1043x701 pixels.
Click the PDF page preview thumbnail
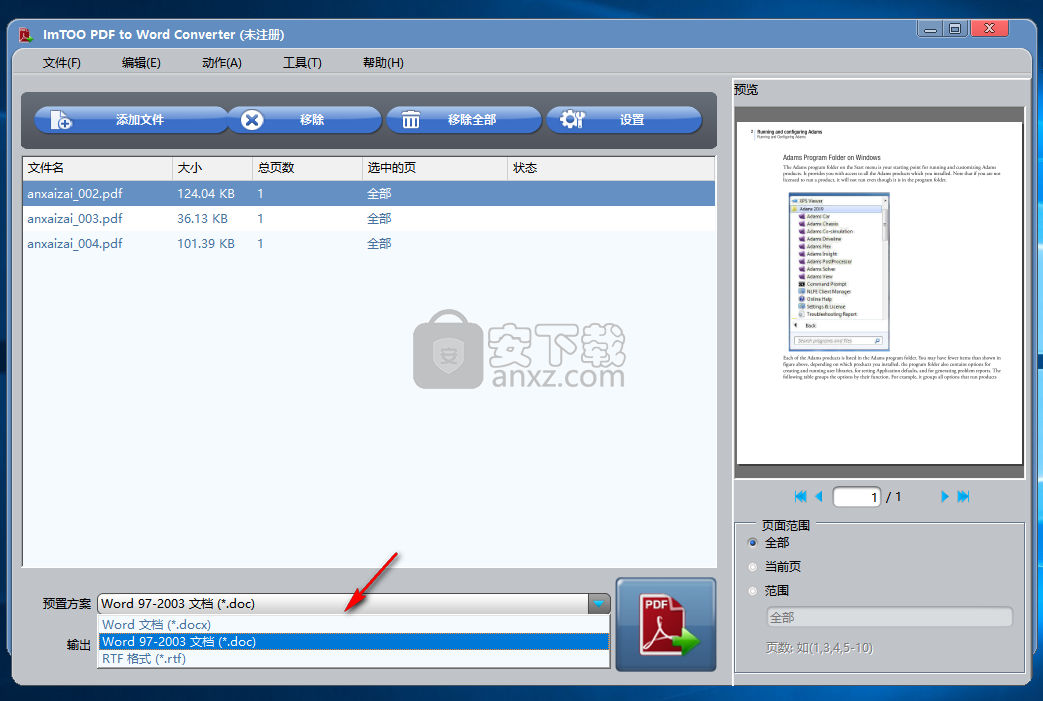879,293
